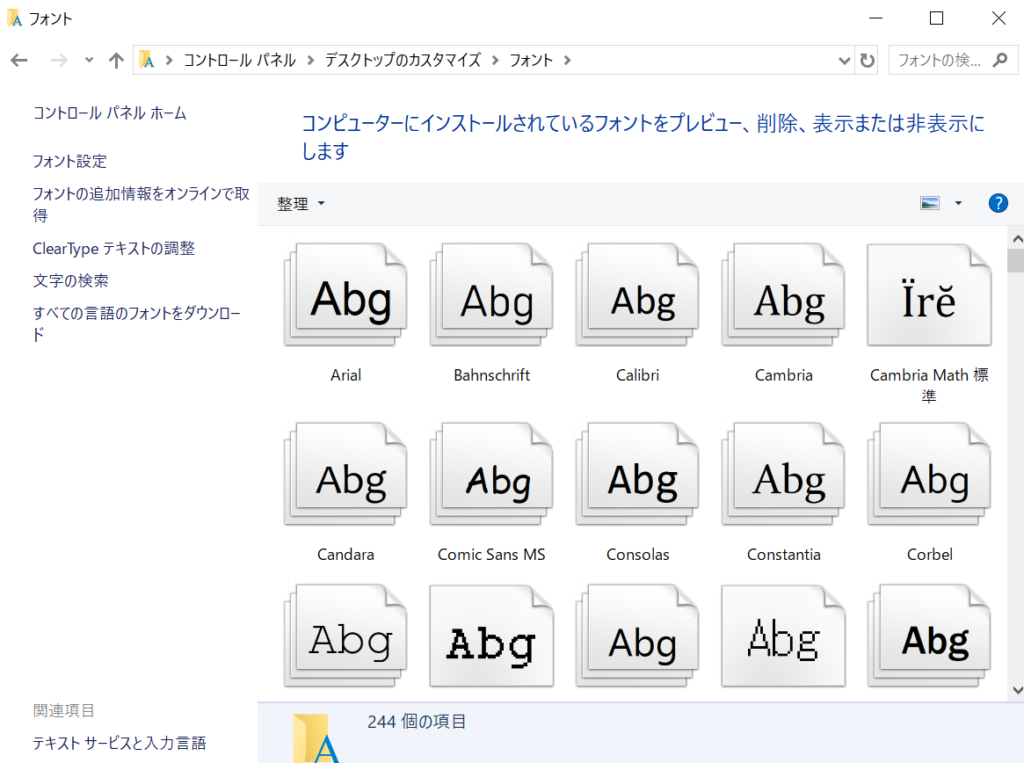Expand the recent locations chevron
Screen dimensions: 1024x763
89,60
